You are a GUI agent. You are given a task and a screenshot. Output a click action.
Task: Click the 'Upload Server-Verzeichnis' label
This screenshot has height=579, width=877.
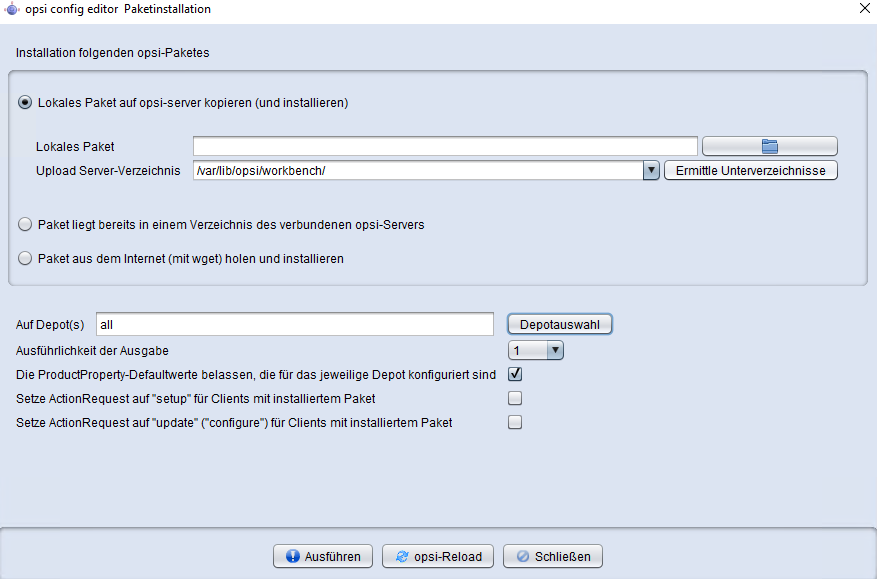(108, 171)
